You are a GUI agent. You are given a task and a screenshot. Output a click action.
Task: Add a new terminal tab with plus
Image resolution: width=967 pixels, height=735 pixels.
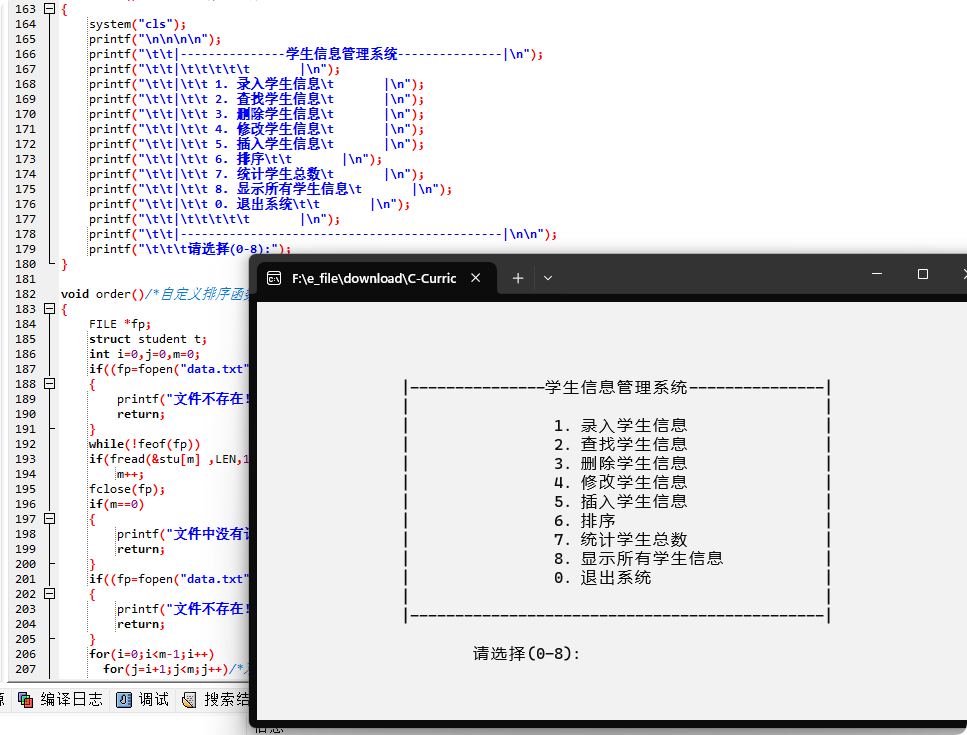[x=518, y=278]
